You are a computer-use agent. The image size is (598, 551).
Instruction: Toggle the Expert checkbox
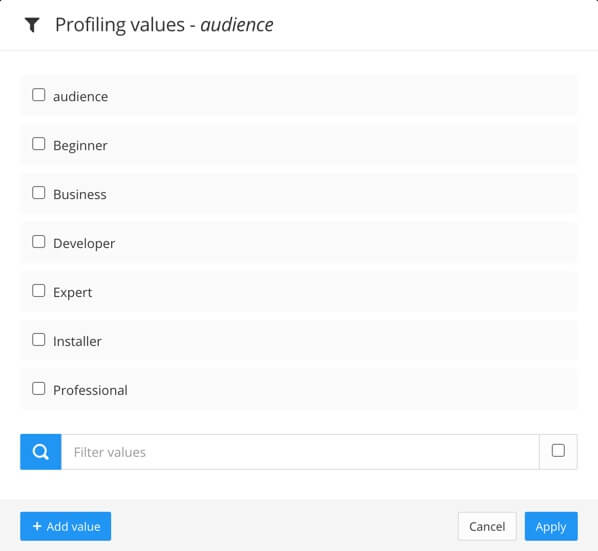point(39,291)
